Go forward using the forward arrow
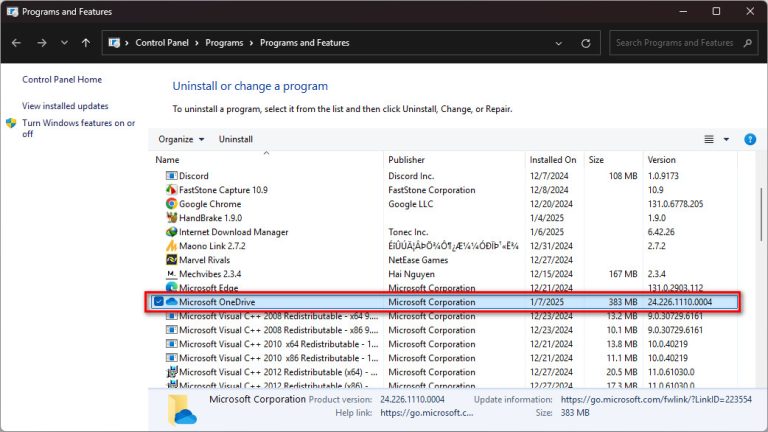Image resolution: width=768 pixels, height=432 pixels. [42, 43]
